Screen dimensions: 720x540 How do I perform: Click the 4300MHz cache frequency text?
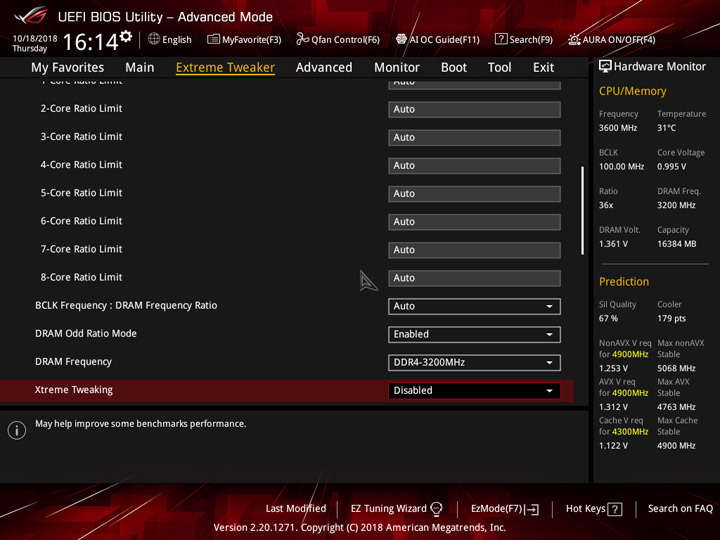click(x=630, y=432)
